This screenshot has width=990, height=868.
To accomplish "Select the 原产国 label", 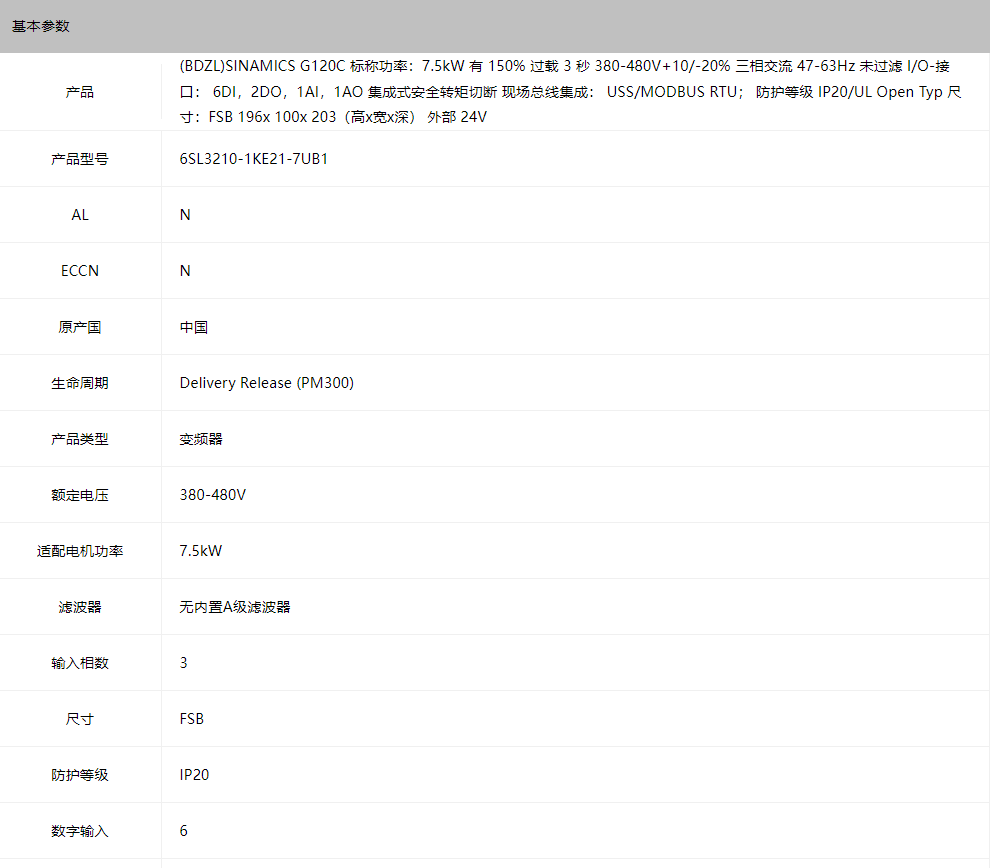I will point(80,327).
